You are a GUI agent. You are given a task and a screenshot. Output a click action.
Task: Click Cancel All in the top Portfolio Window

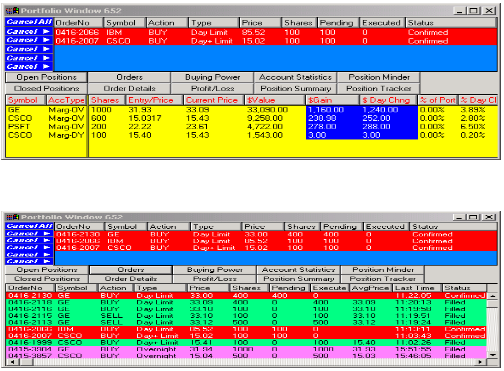click(29, 22)
